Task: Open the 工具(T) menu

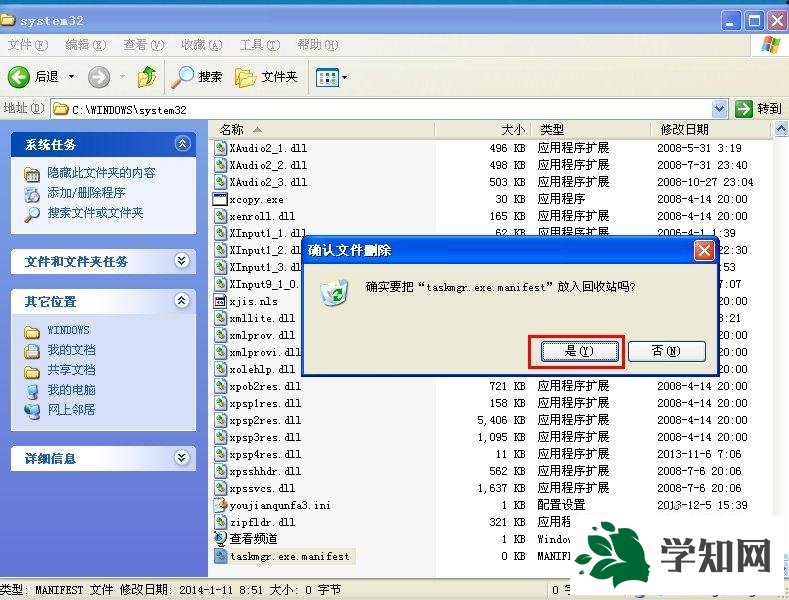Action: click(x=260, y=45)
